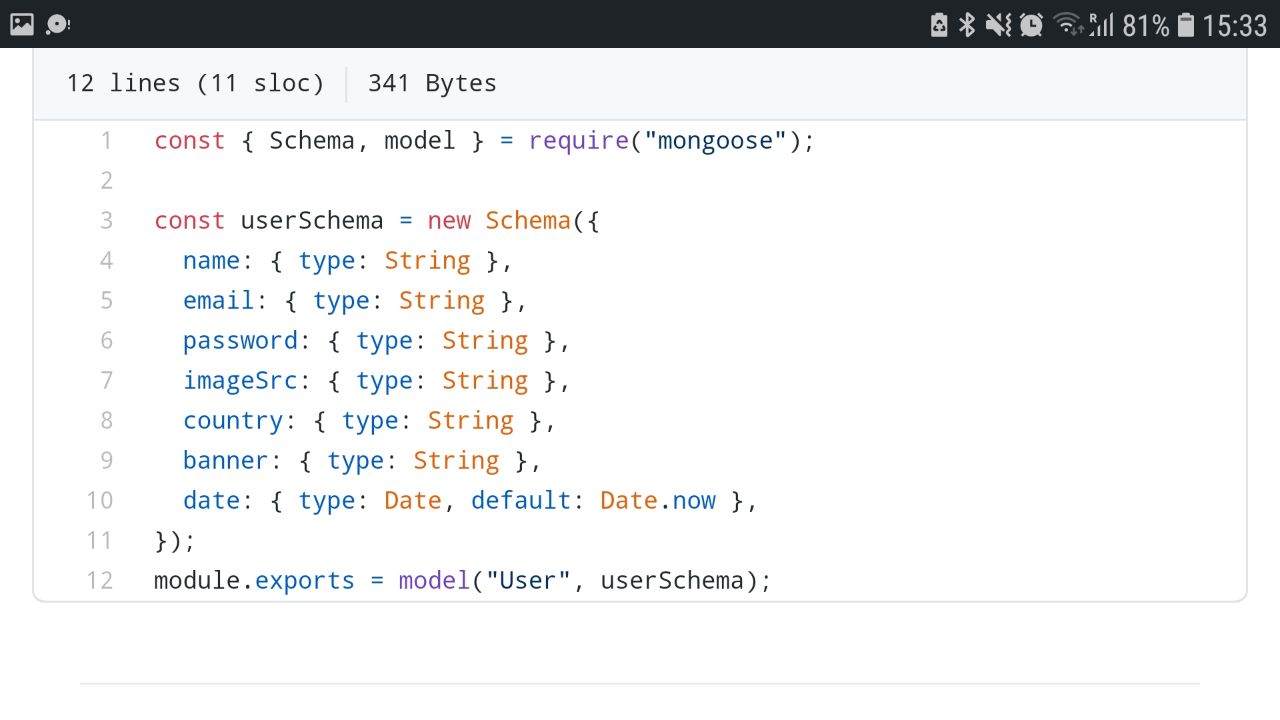This screenshot has width=1280, height=720.
Task: Click the "User" string on line 12
Action: coord(528,581)
